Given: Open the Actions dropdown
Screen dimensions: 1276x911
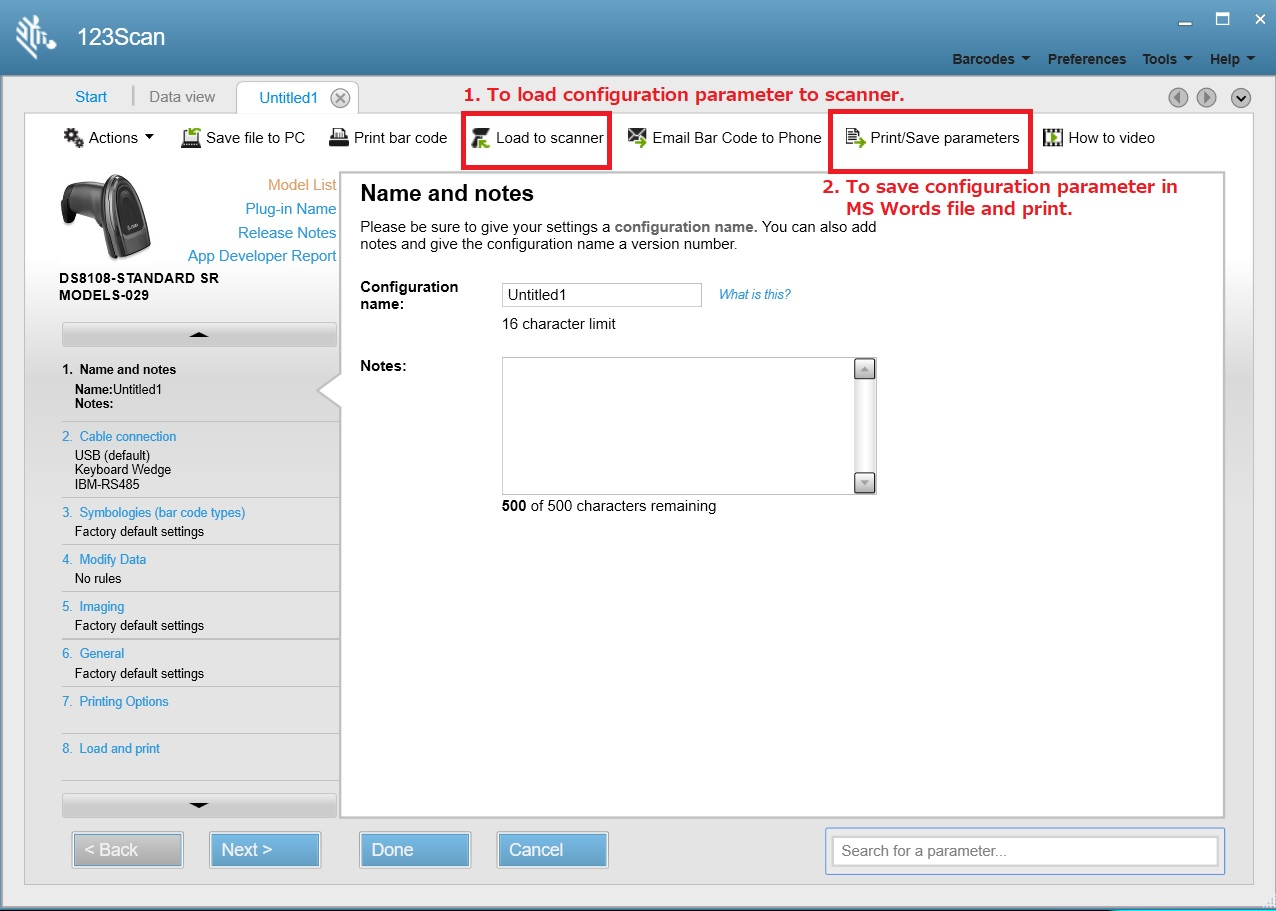Looking at the screenshot, I should click(x=109, y=138).
